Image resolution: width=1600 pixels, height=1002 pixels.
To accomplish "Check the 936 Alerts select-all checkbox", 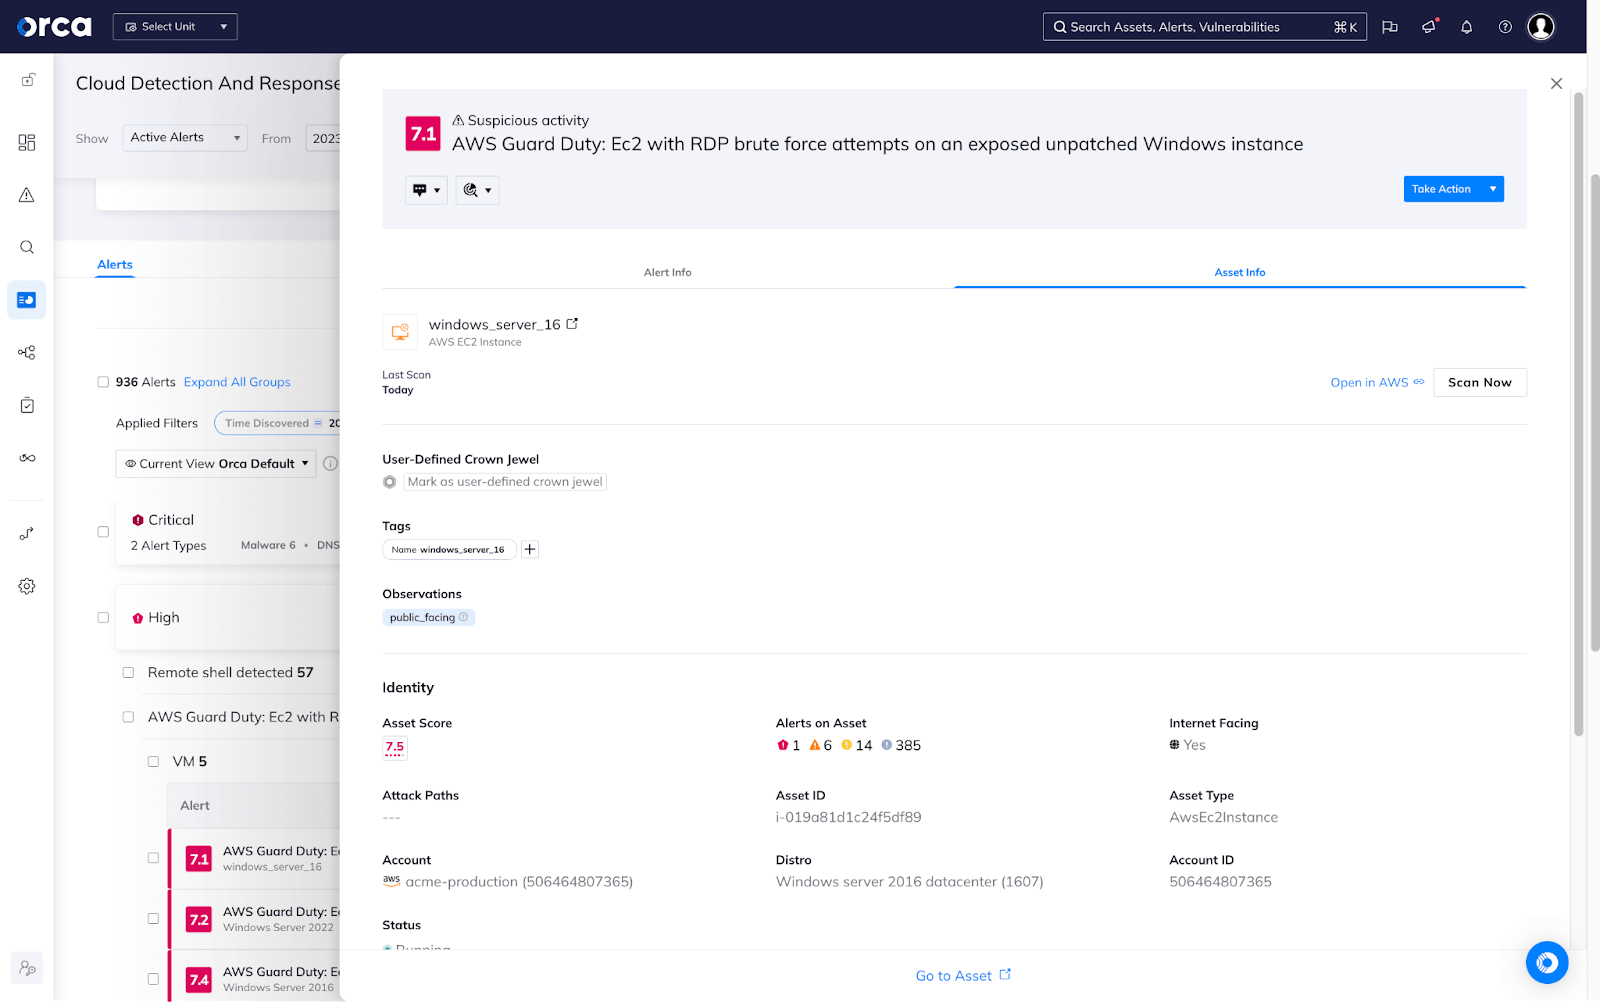I will [x=103, y=381].
